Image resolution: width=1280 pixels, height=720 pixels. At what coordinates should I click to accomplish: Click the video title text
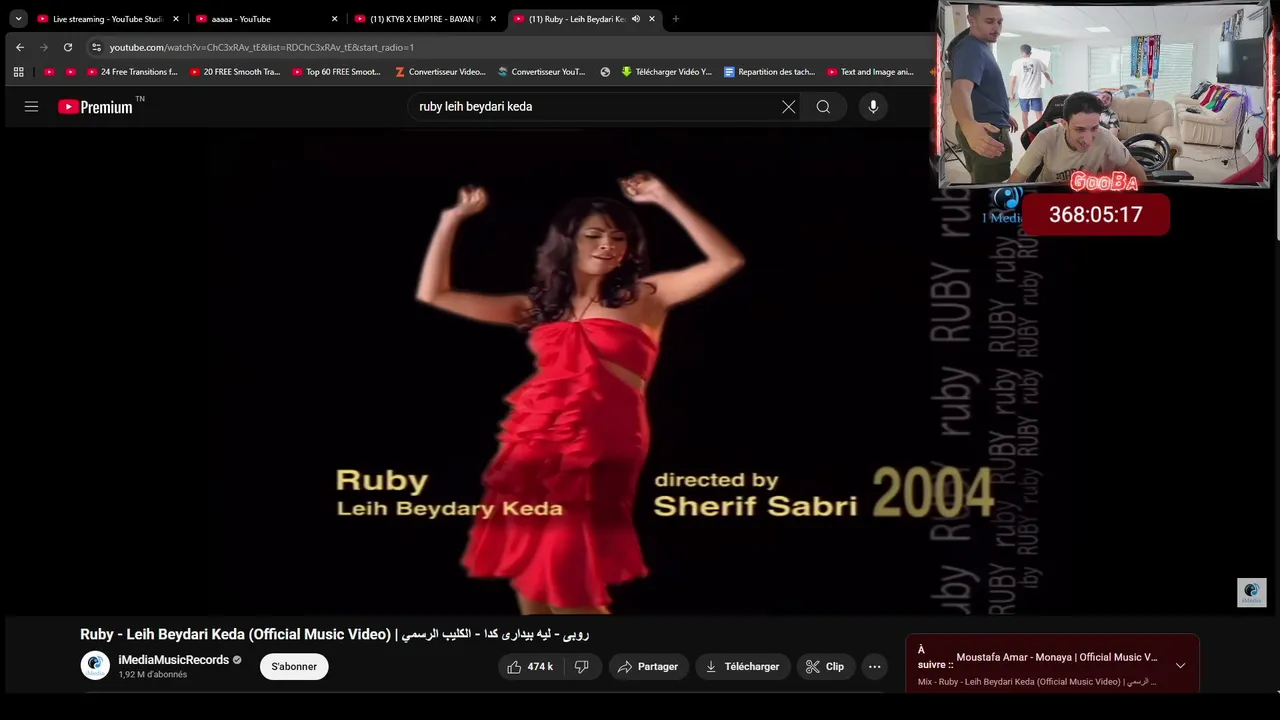click(335, 634)
